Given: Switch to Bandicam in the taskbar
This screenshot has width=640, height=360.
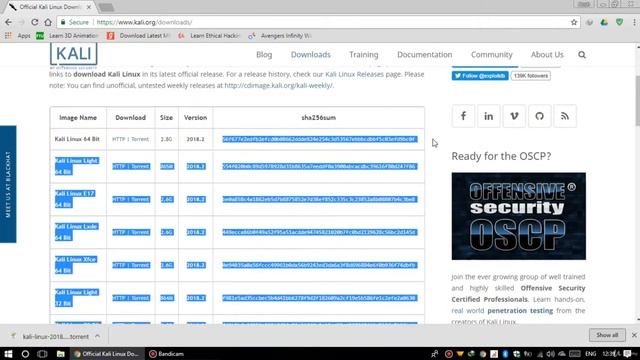Looking at the screenshot, I should [167, 354].
